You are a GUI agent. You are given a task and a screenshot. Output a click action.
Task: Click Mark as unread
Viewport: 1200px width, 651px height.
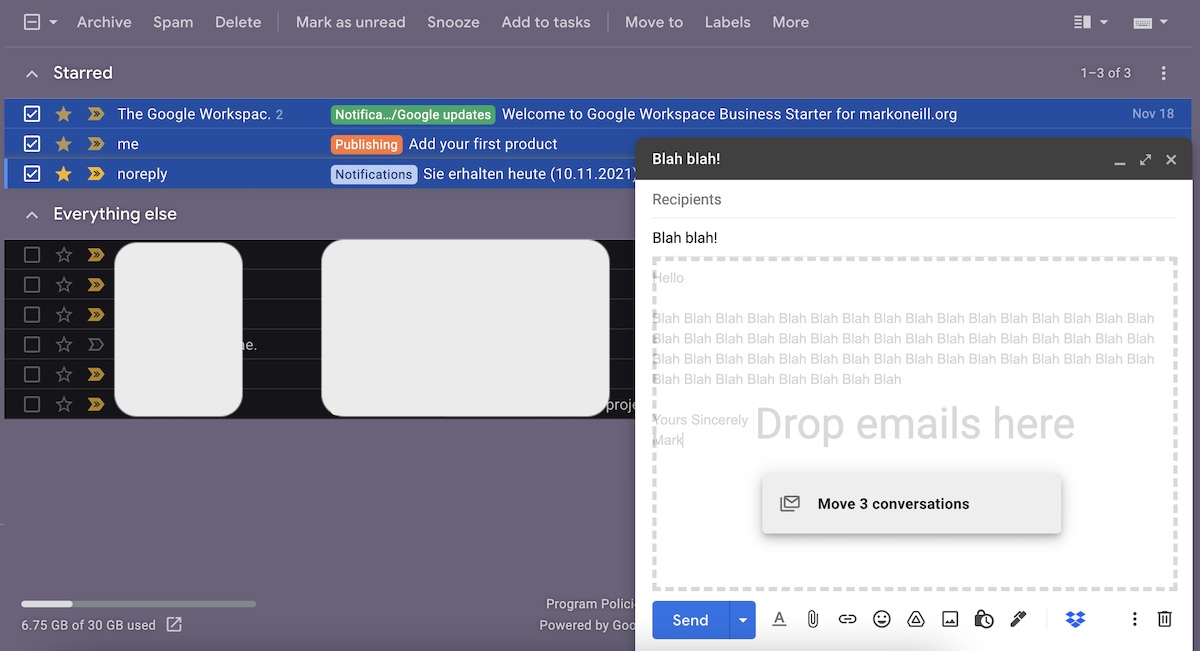(x=350, y=22)
